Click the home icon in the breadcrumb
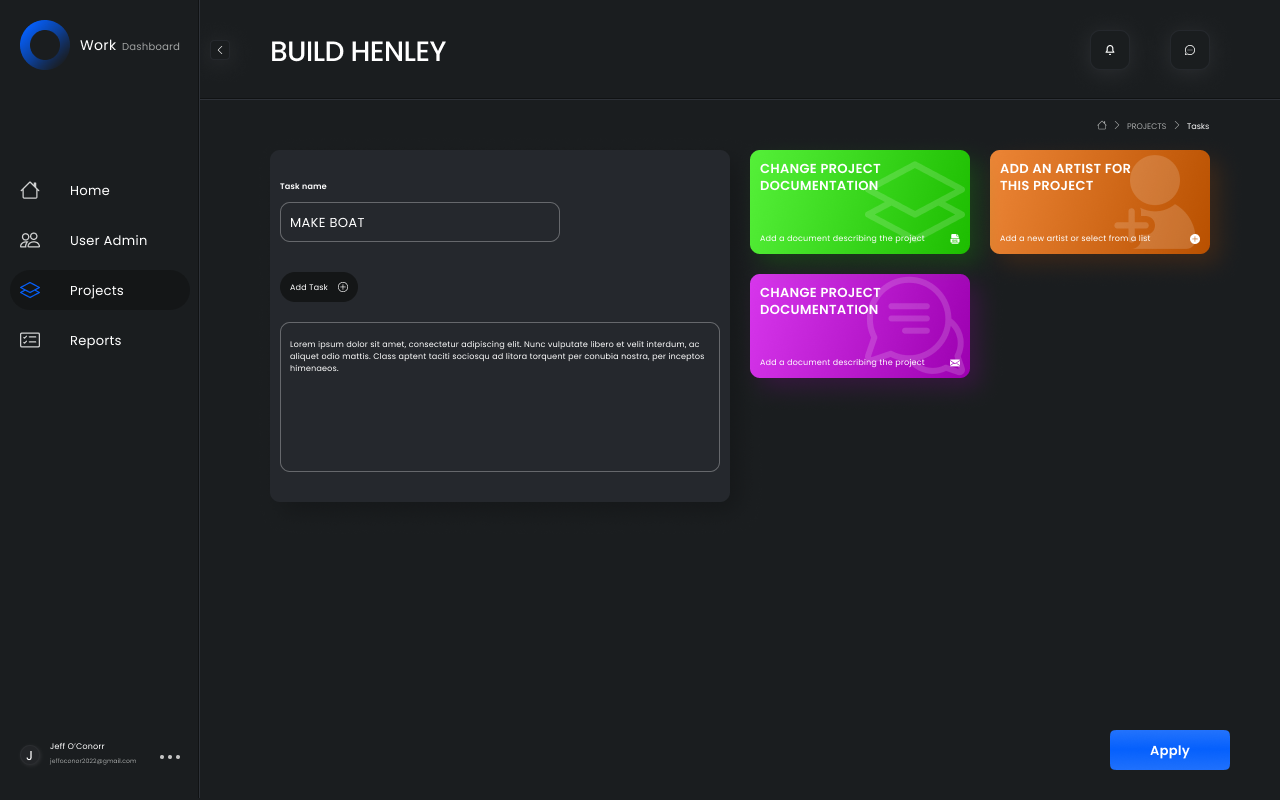 tap(1102, 125)
